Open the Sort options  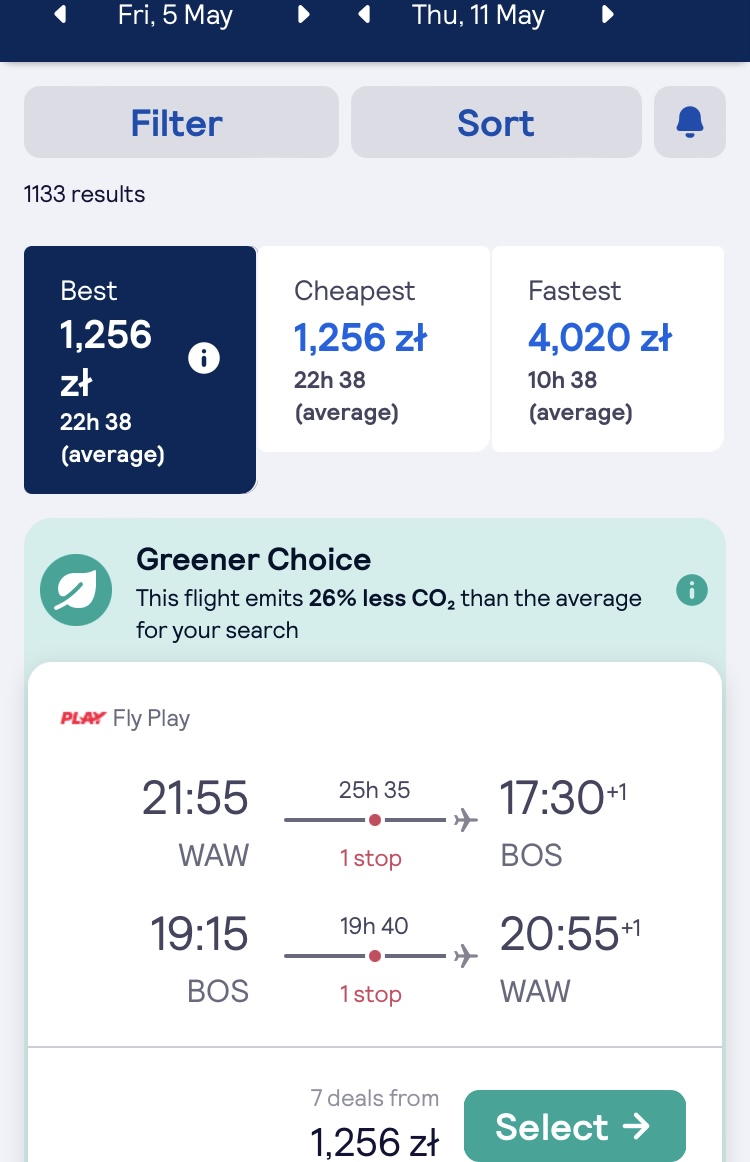pyautogui.click(x=496, y=122)
